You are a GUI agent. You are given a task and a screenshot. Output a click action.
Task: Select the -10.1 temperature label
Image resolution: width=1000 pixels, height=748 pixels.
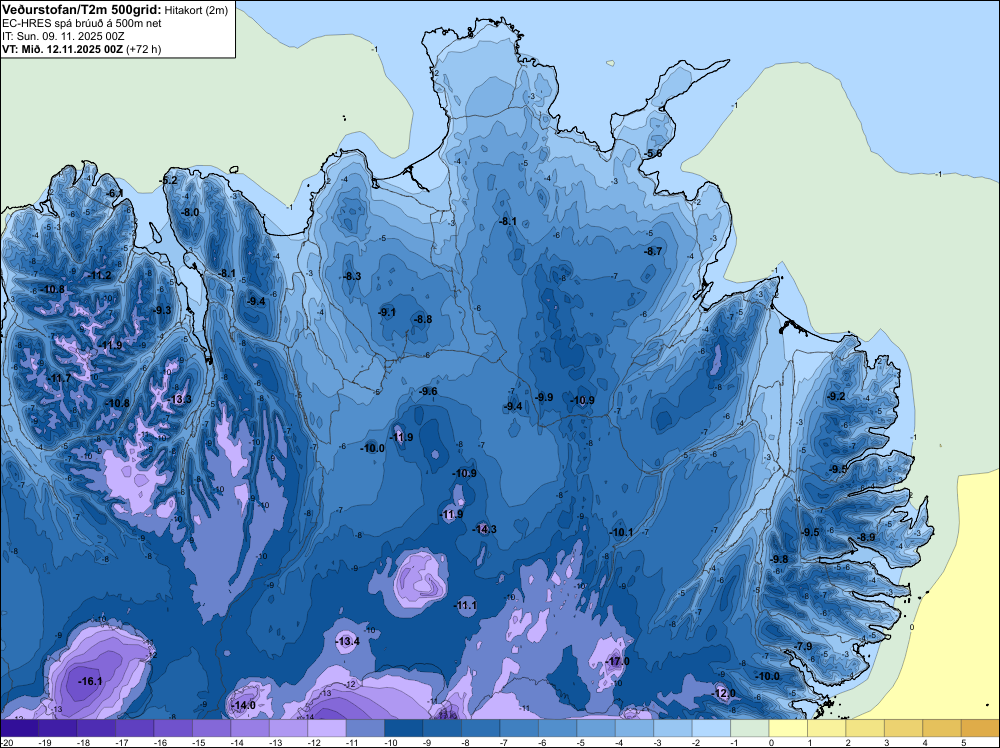point(621,532)
